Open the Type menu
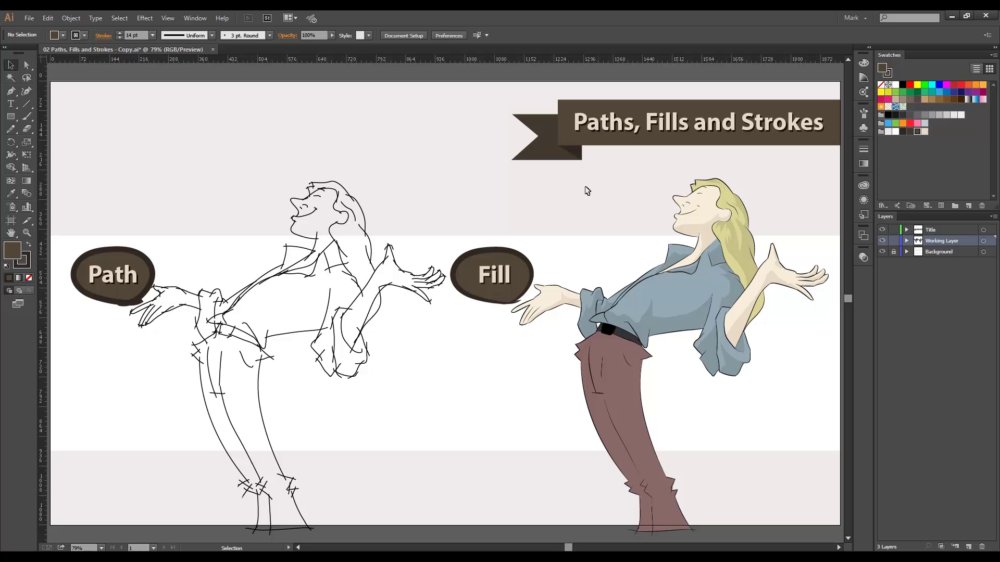The image size is (1000, 562). [x=96, y=18]
